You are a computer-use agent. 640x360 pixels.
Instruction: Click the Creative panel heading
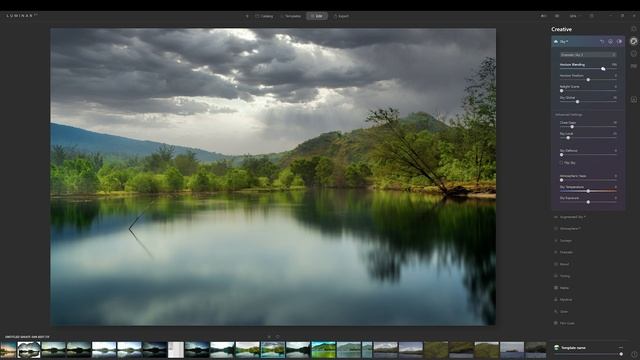[x=561, y=29]
